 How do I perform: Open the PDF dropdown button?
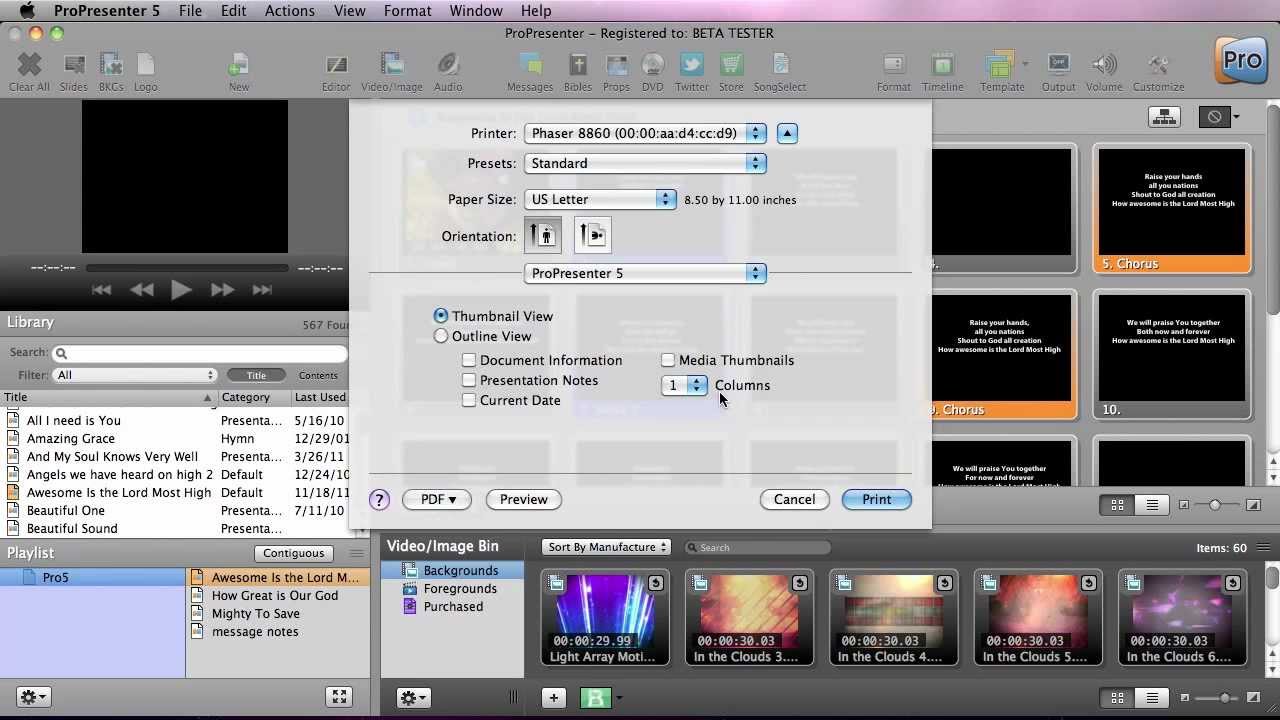click(437, 499)
